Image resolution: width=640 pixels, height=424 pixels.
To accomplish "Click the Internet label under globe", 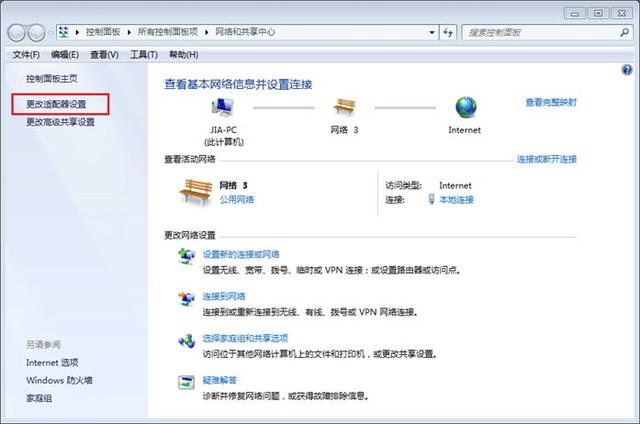I will (x=464, y=130).
